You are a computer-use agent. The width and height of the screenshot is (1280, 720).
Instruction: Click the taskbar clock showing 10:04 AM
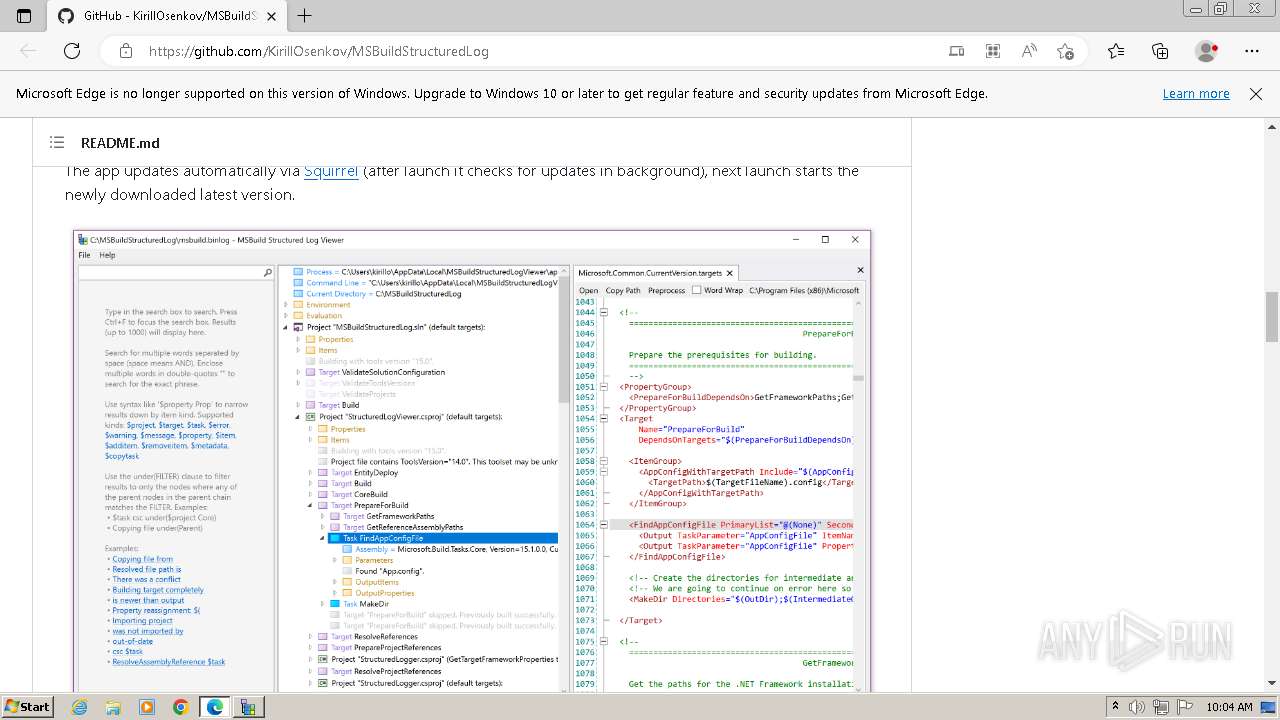1229,707
